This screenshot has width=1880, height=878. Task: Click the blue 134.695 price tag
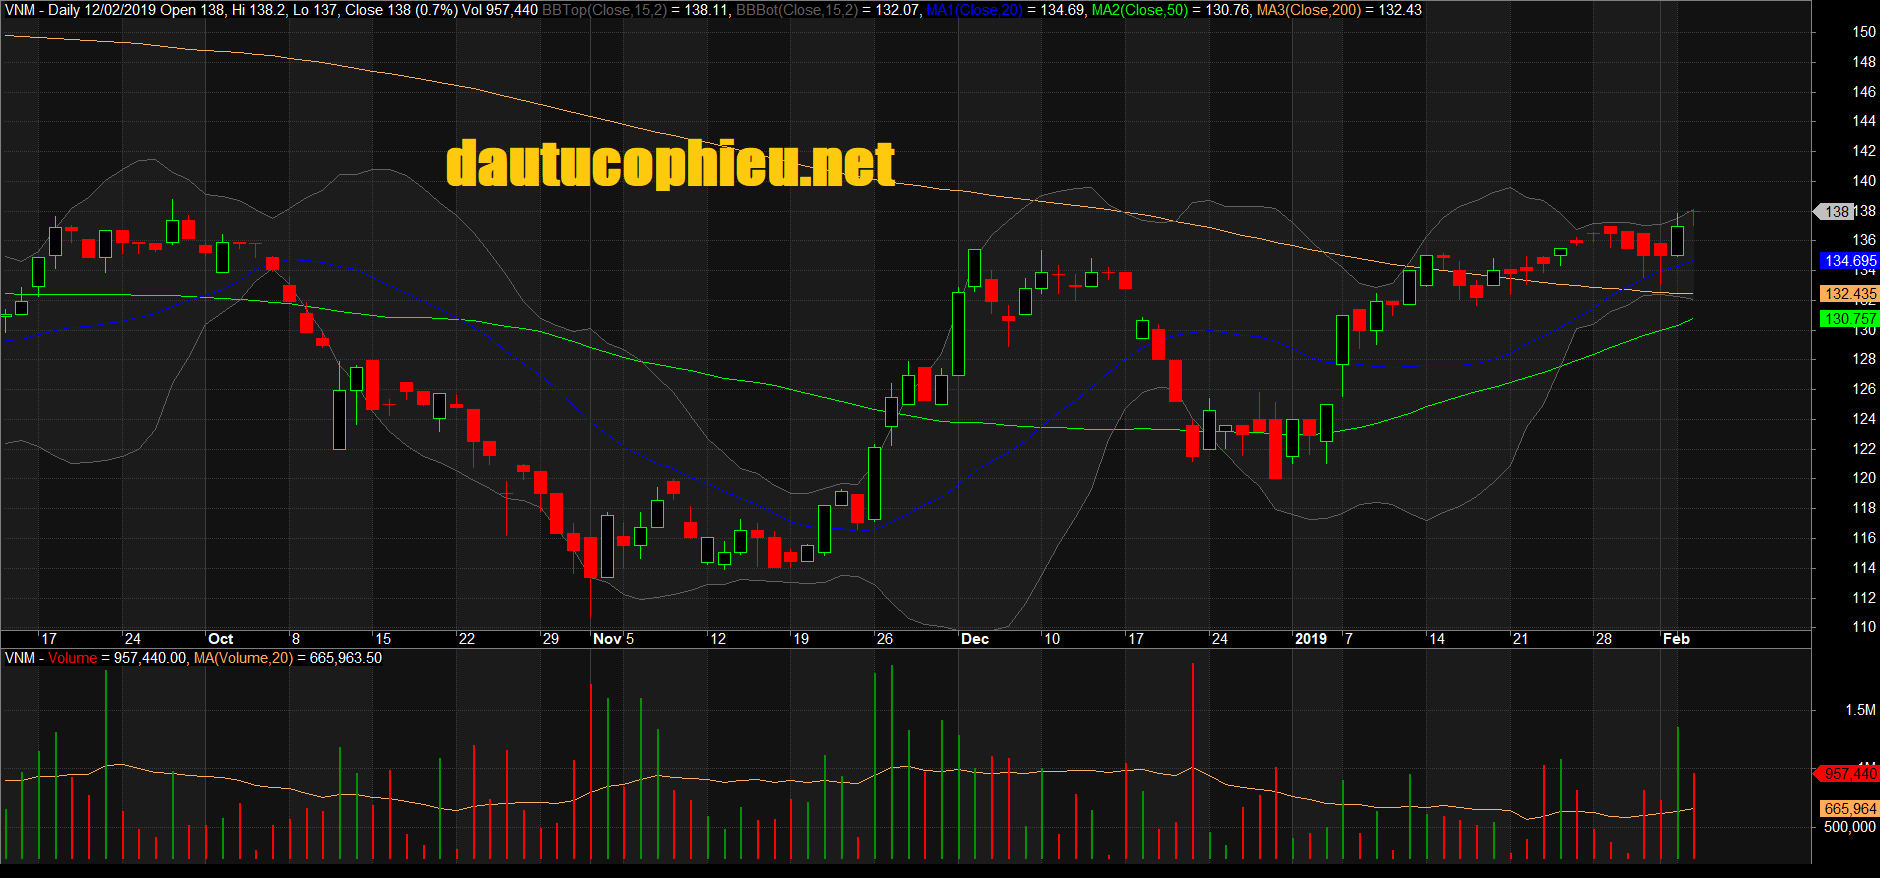1850,261
